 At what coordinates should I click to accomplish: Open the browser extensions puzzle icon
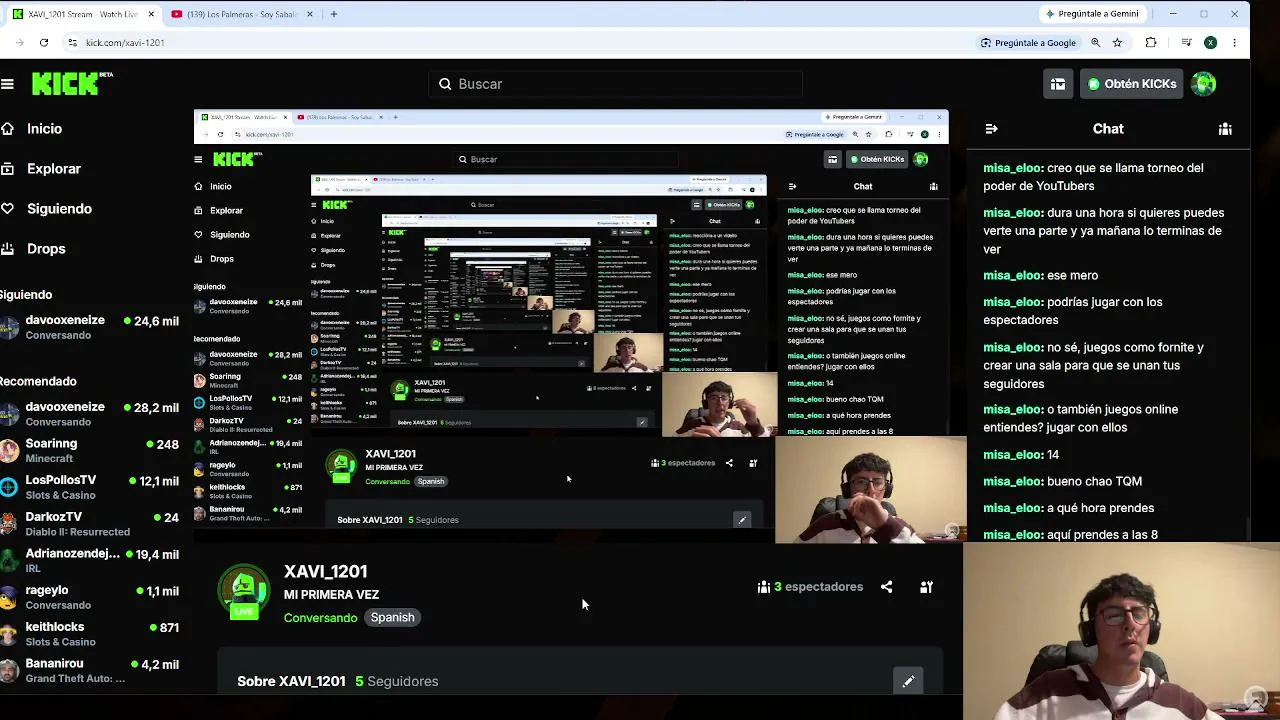pos(1151,43)
